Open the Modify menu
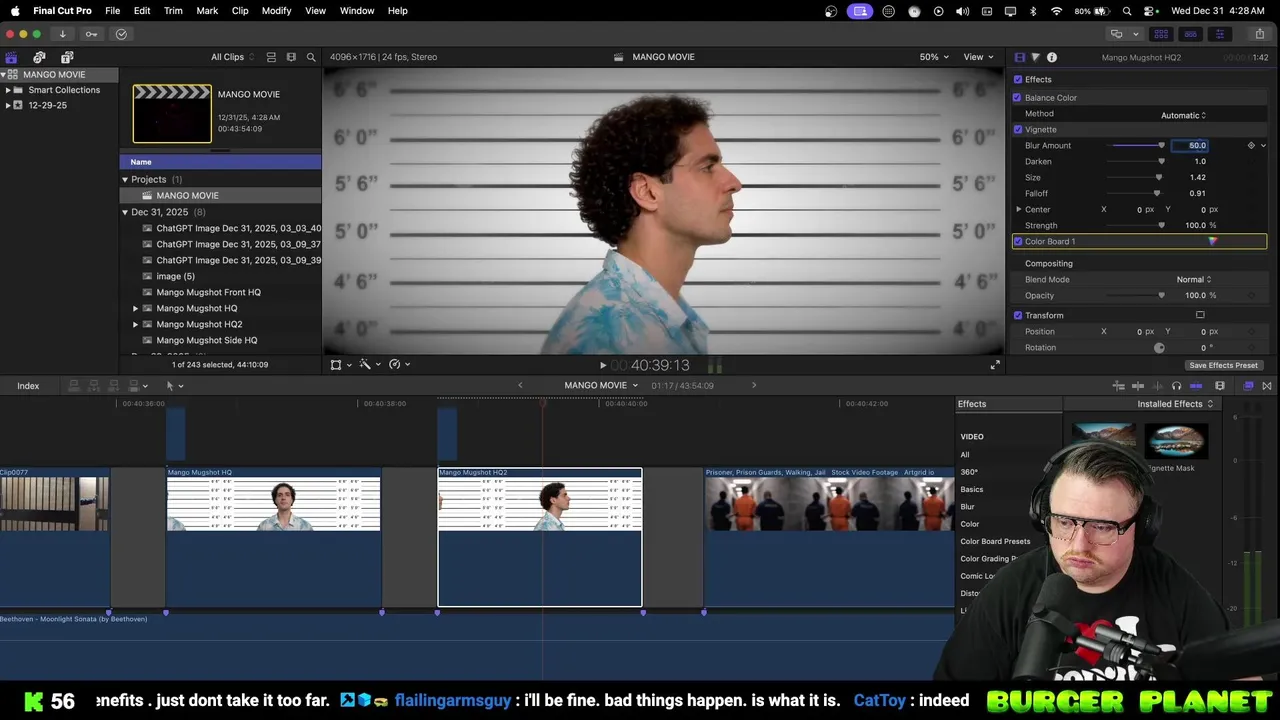 point(276,11)
